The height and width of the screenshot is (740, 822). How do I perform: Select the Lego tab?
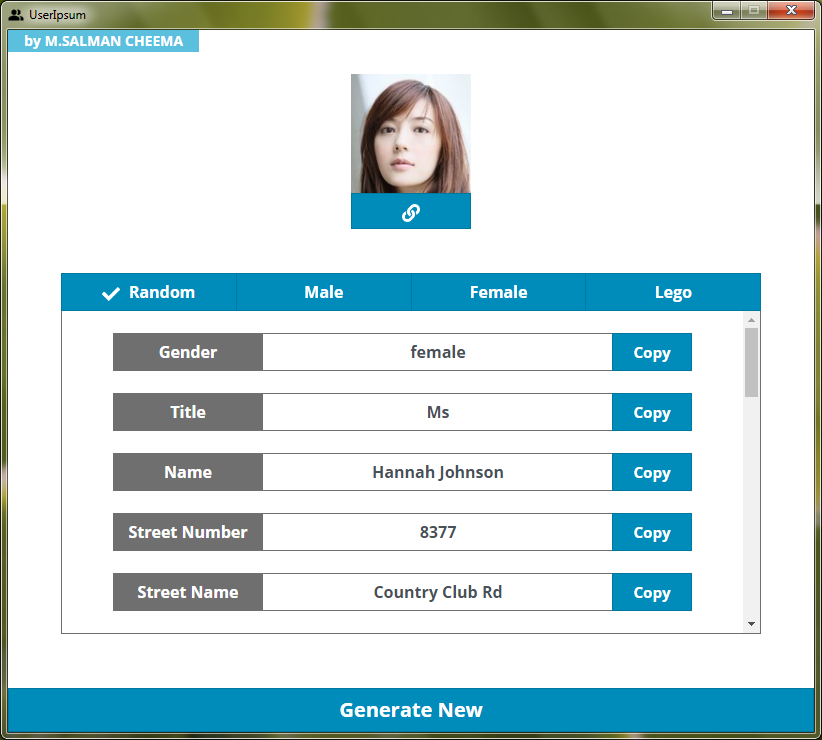tap(672, 292)
